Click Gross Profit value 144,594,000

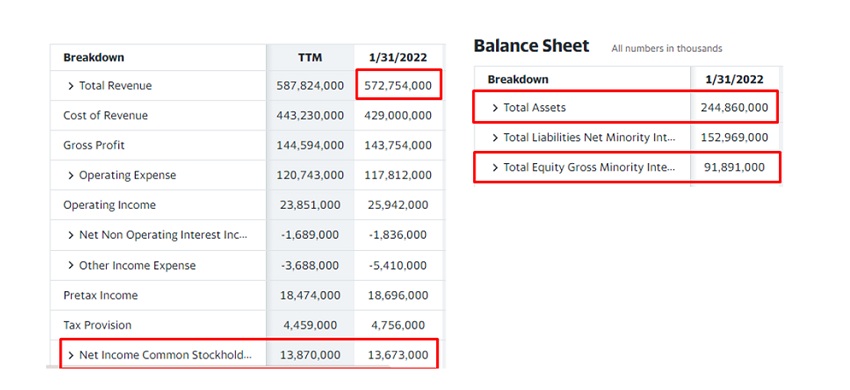coord(310,145)
